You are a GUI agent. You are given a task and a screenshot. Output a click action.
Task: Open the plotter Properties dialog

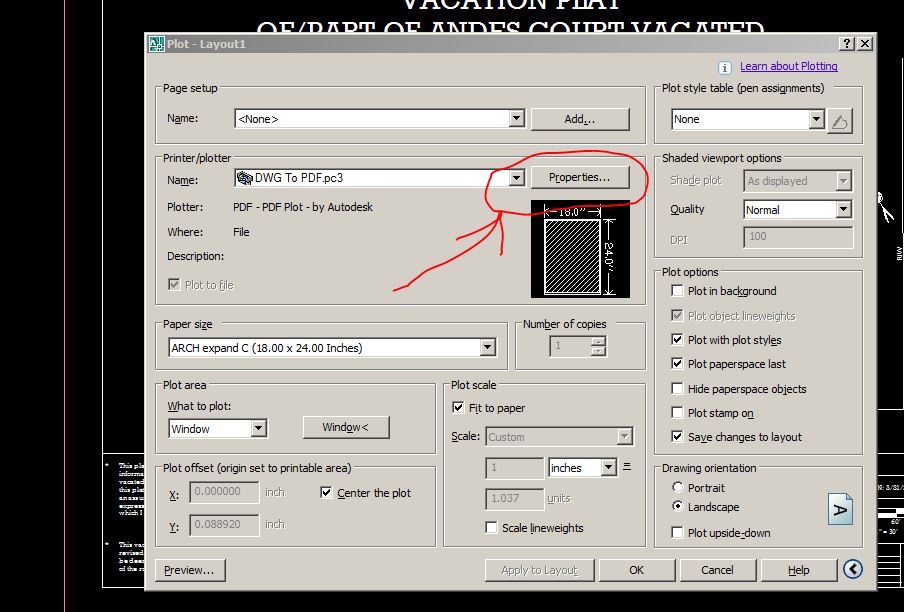(x=581, y=176)
